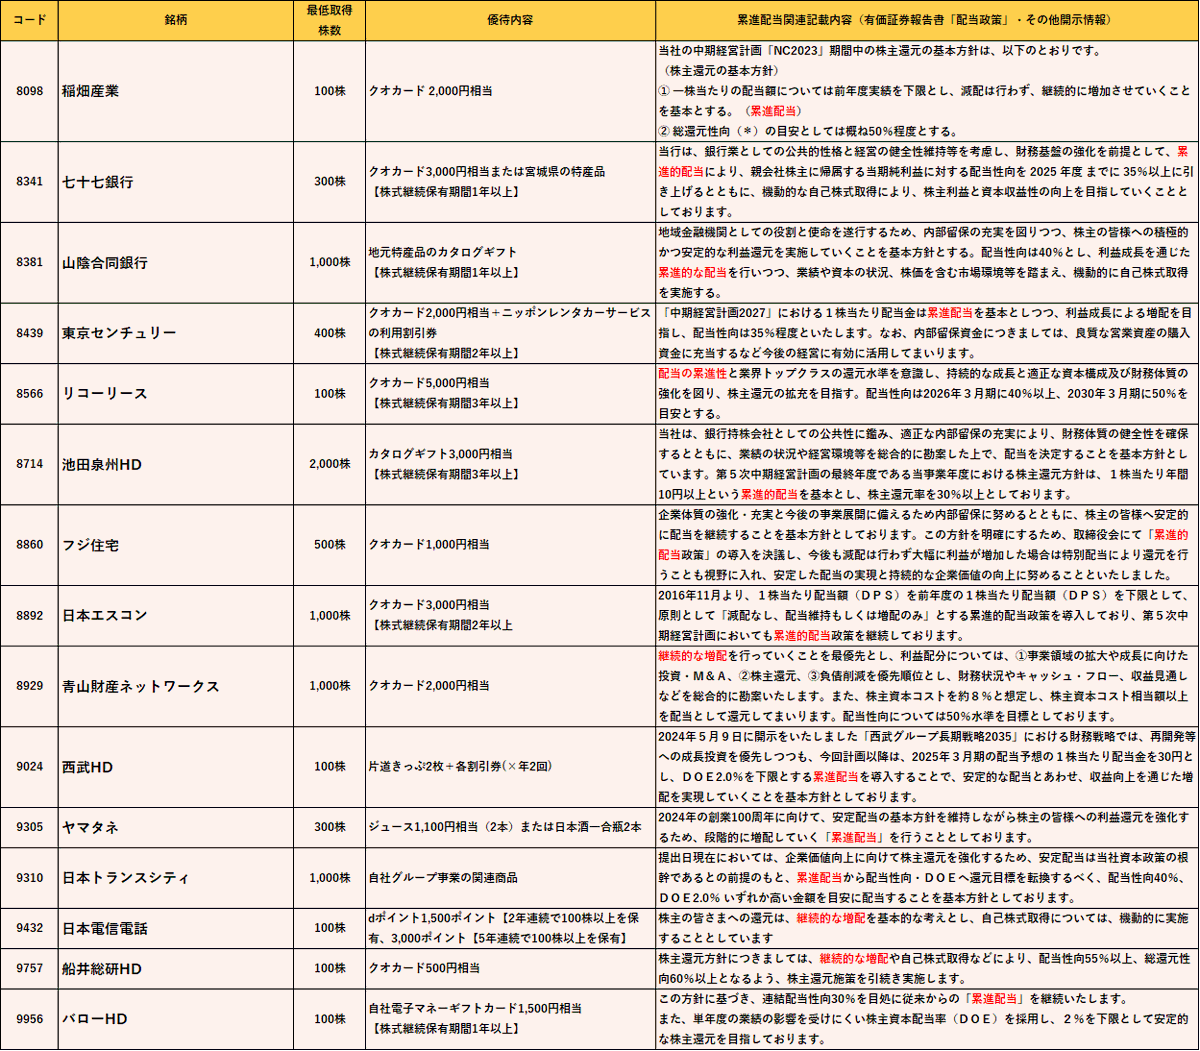Select code cell 8929
This screenshot has width=1200, height=1051.
[29, 686]
